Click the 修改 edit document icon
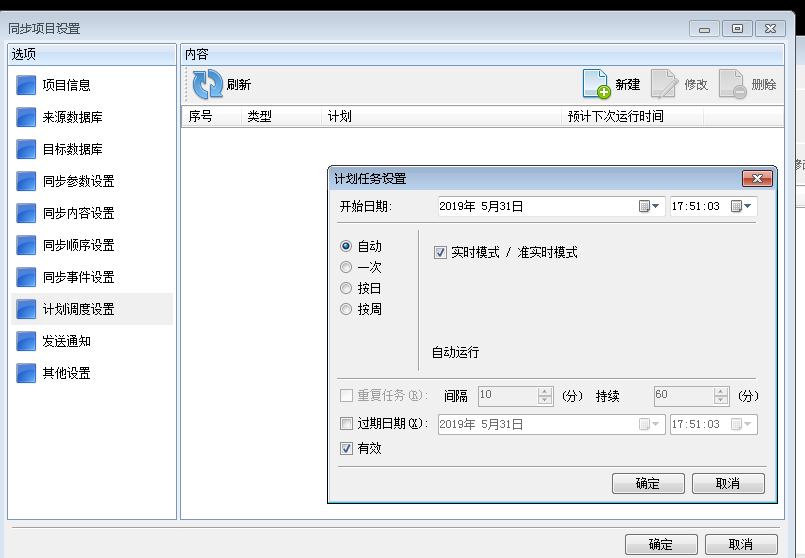The width and height of the screenshot is (805, 558). click(664, 84)
